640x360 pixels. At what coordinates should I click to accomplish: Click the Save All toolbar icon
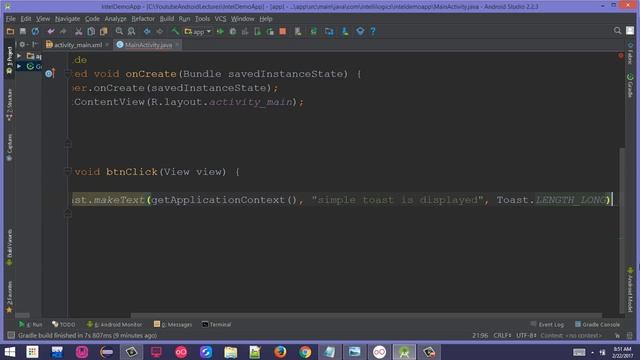23,31
